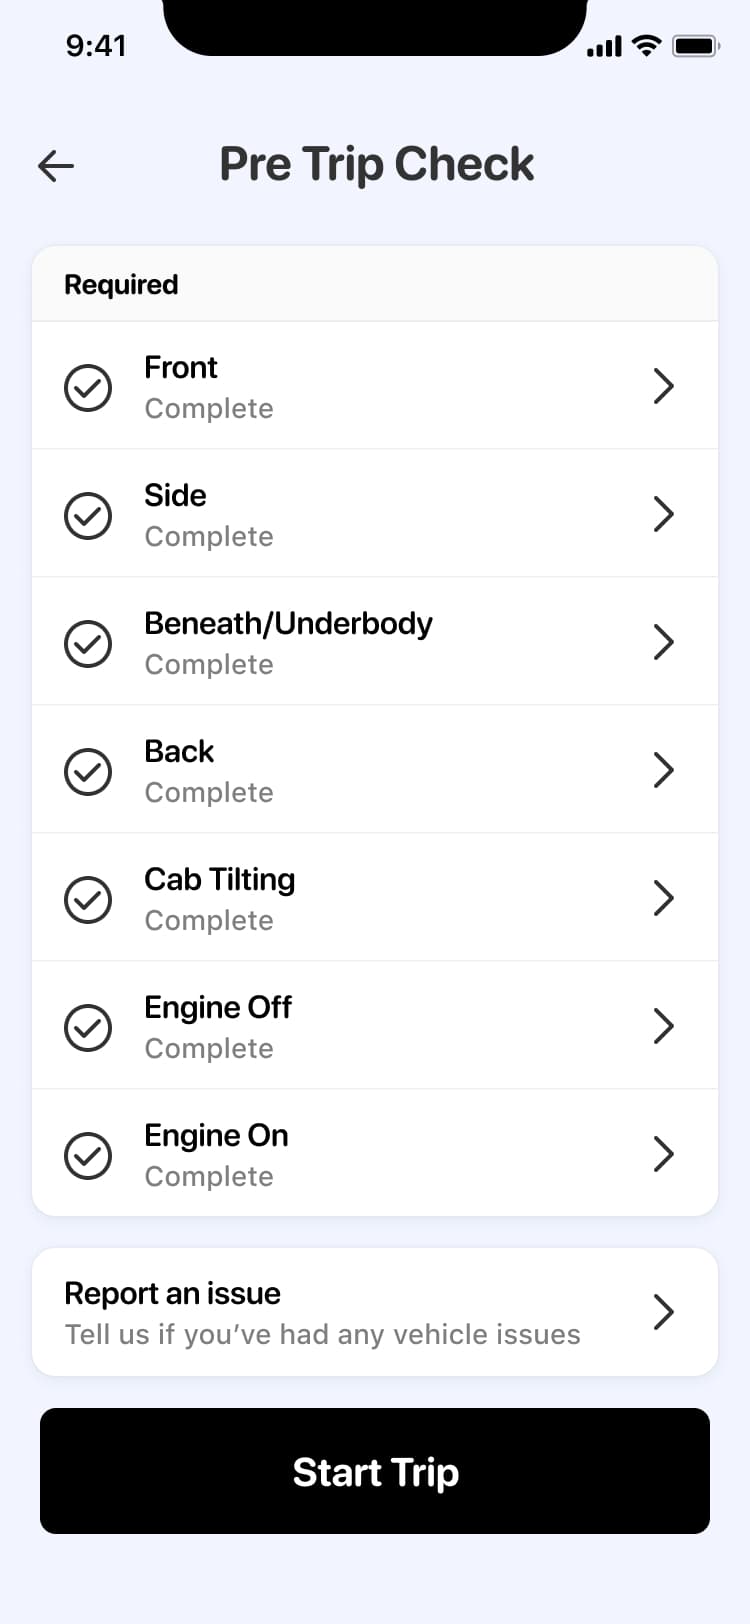Tap the Wi-Fi status icon
750x1624 pixels.
pyautogui.click(x=648, y=45)
